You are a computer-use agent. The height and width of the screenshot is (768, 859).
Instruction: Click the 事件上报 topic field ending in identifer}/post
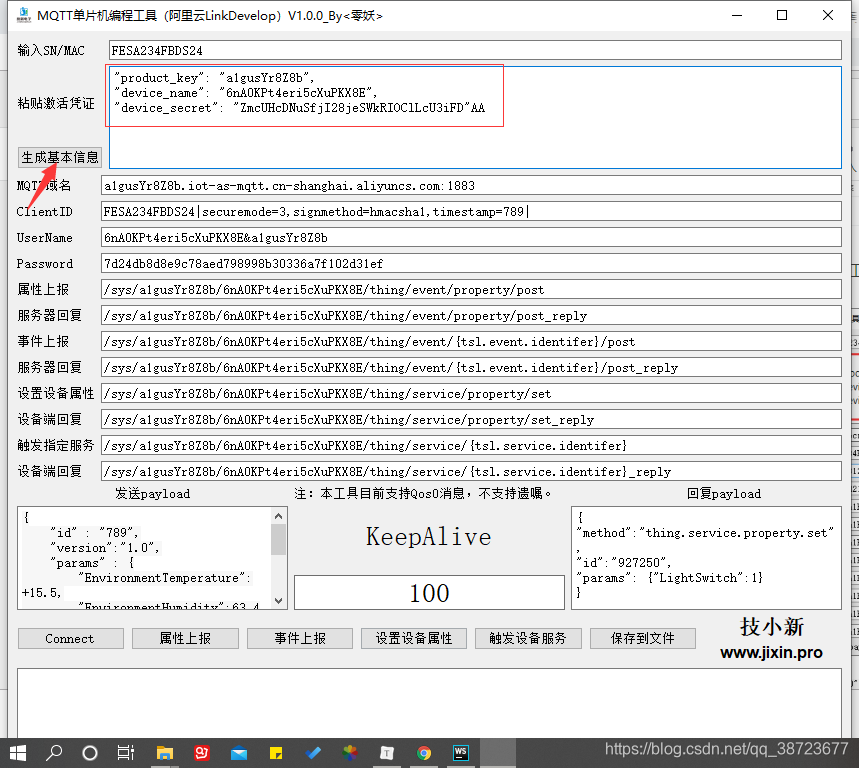tap(471, 342)
